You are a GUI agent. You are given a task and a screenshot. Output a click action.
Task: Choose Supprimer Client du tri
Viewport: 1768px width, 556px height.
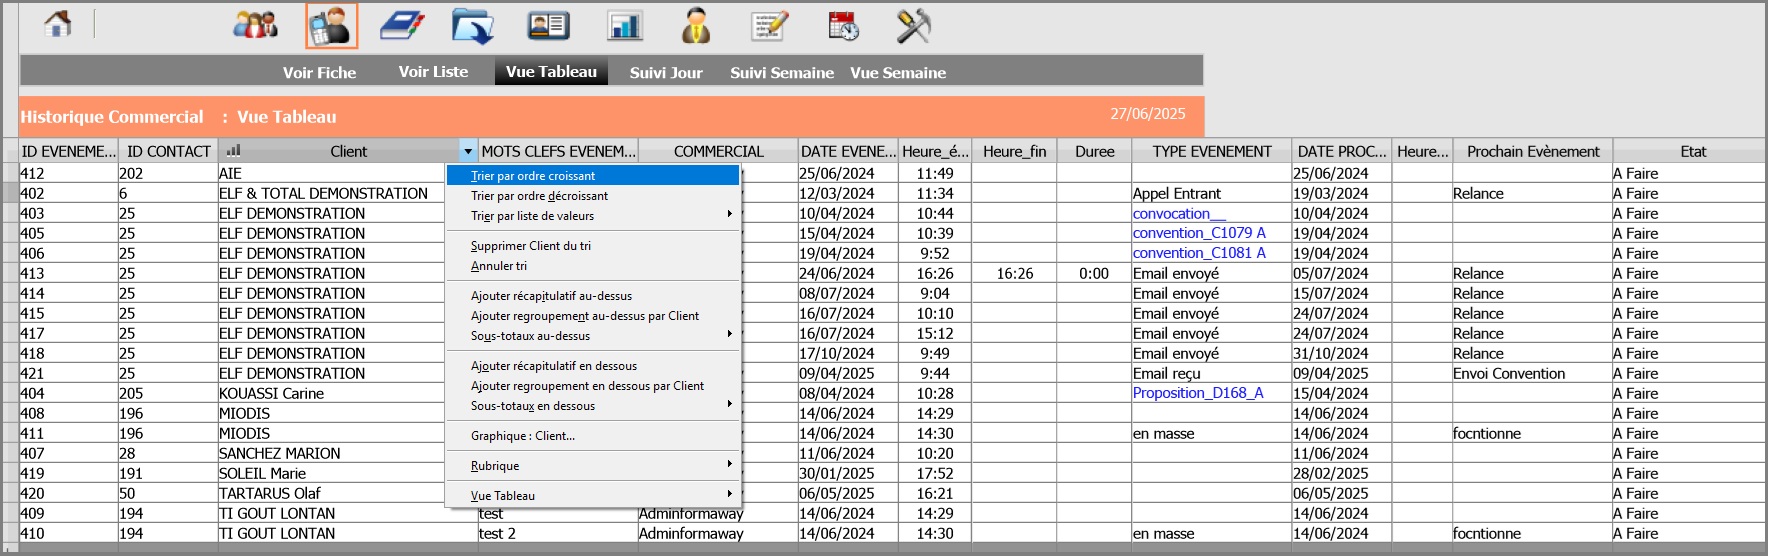pos(593,246)
